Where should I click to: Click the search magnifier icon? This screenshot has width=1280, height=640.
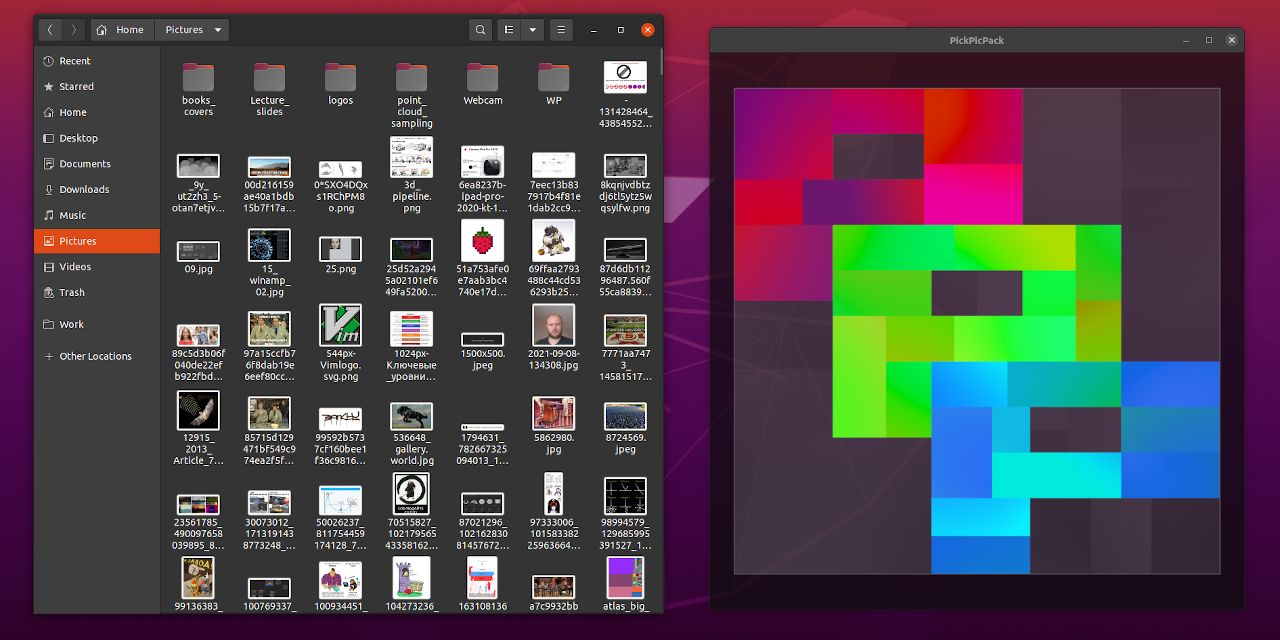click(481, 30)
